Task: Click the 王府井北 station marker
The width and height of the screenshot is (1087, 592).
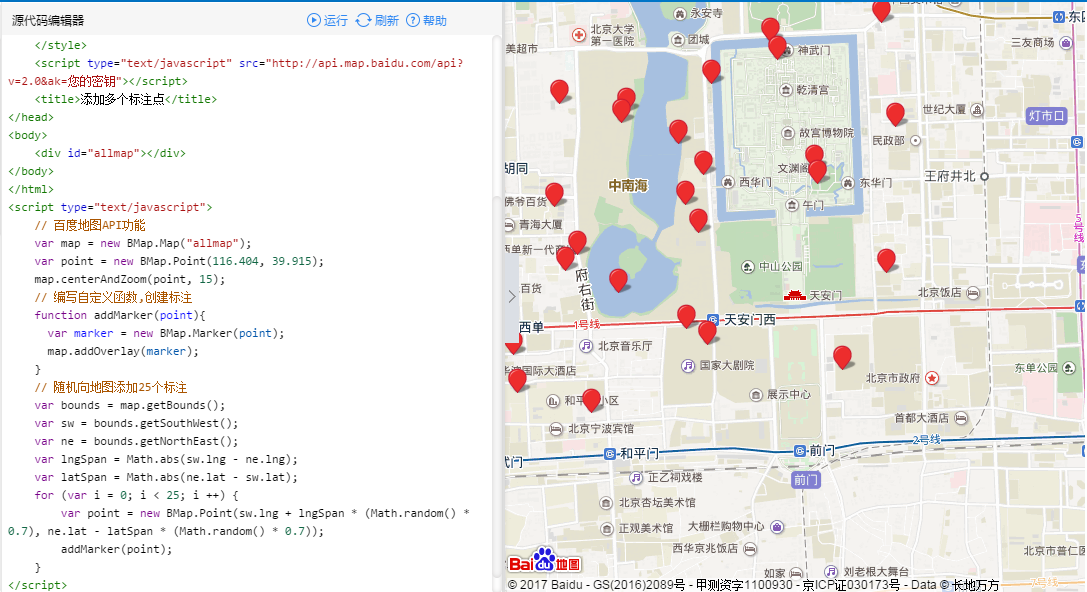Action: 984,177
